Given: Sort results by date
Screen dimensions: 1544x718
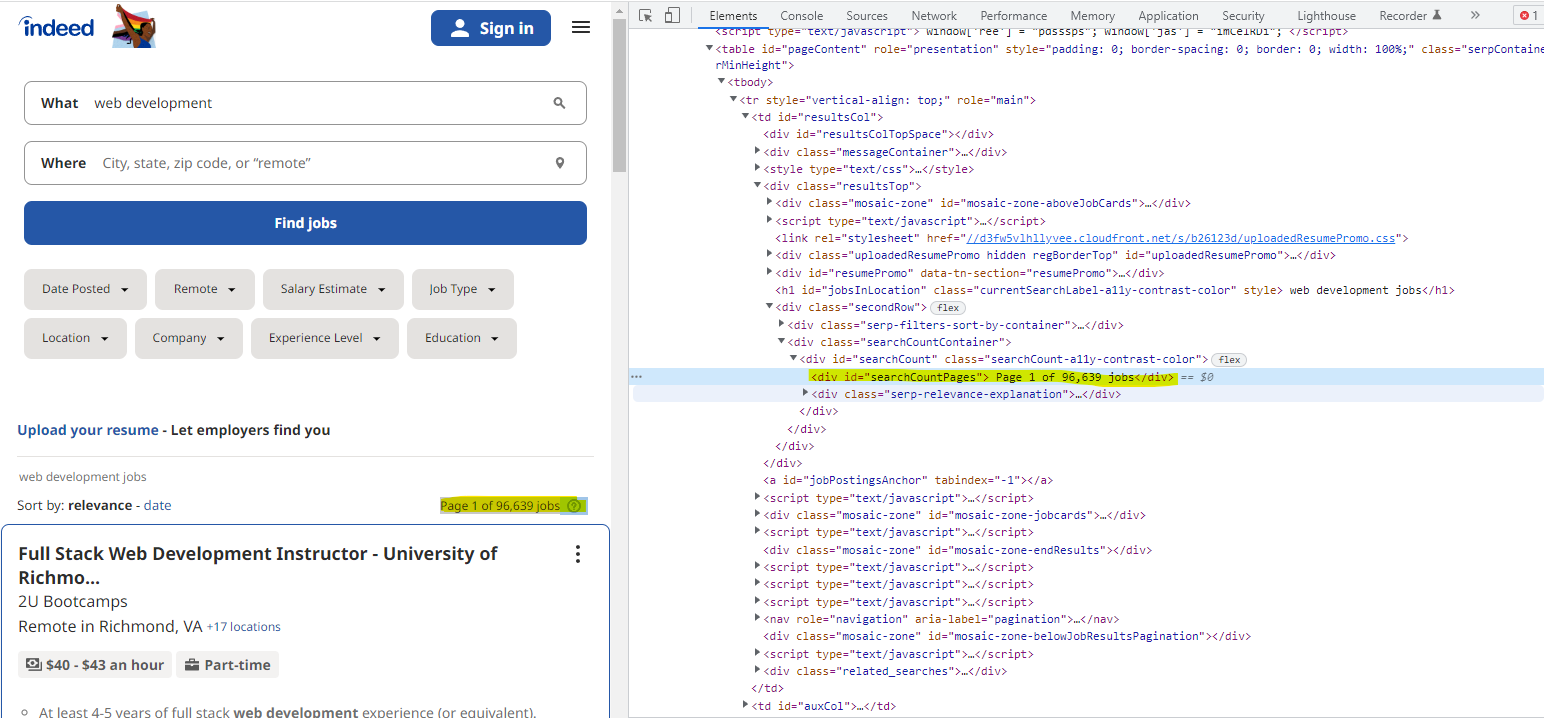Looking at the screenshot, I should point(157,506).
